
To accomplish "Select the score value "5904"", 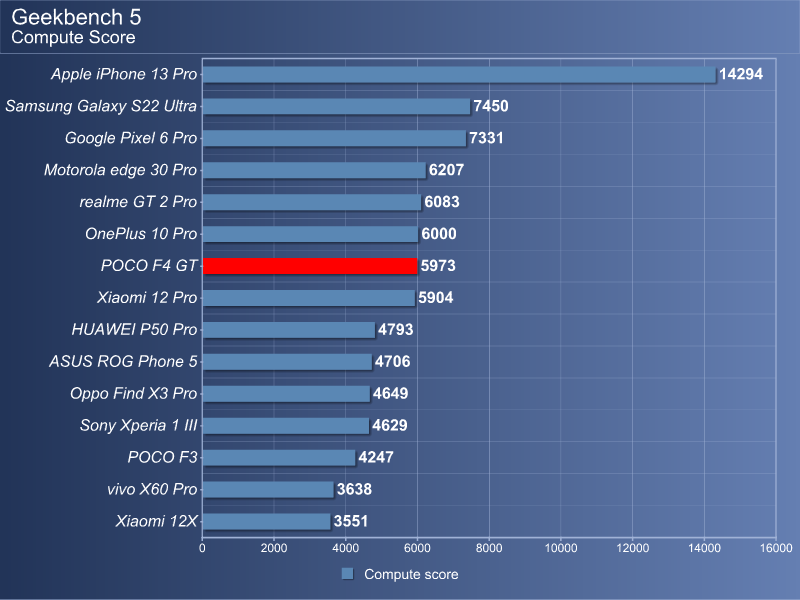I will pos(436,297).
